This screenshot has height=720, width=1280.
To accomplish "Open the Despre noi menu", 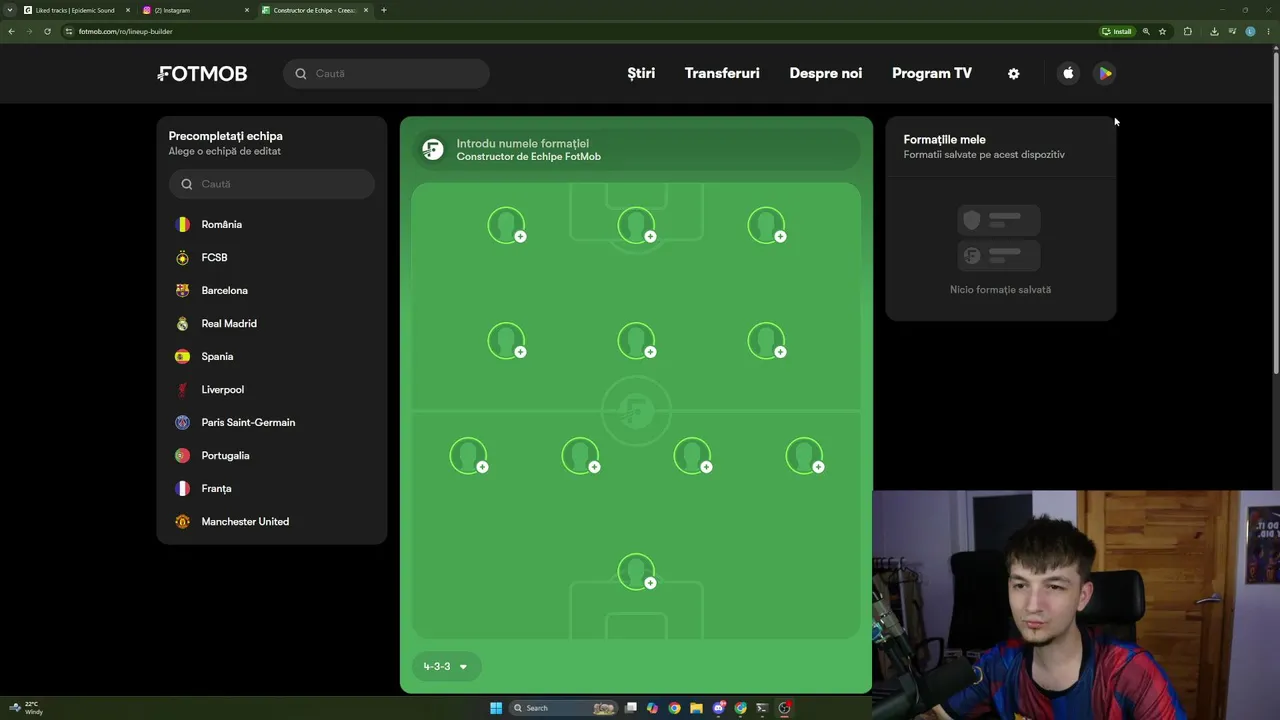I will click(x=826, y=73).
